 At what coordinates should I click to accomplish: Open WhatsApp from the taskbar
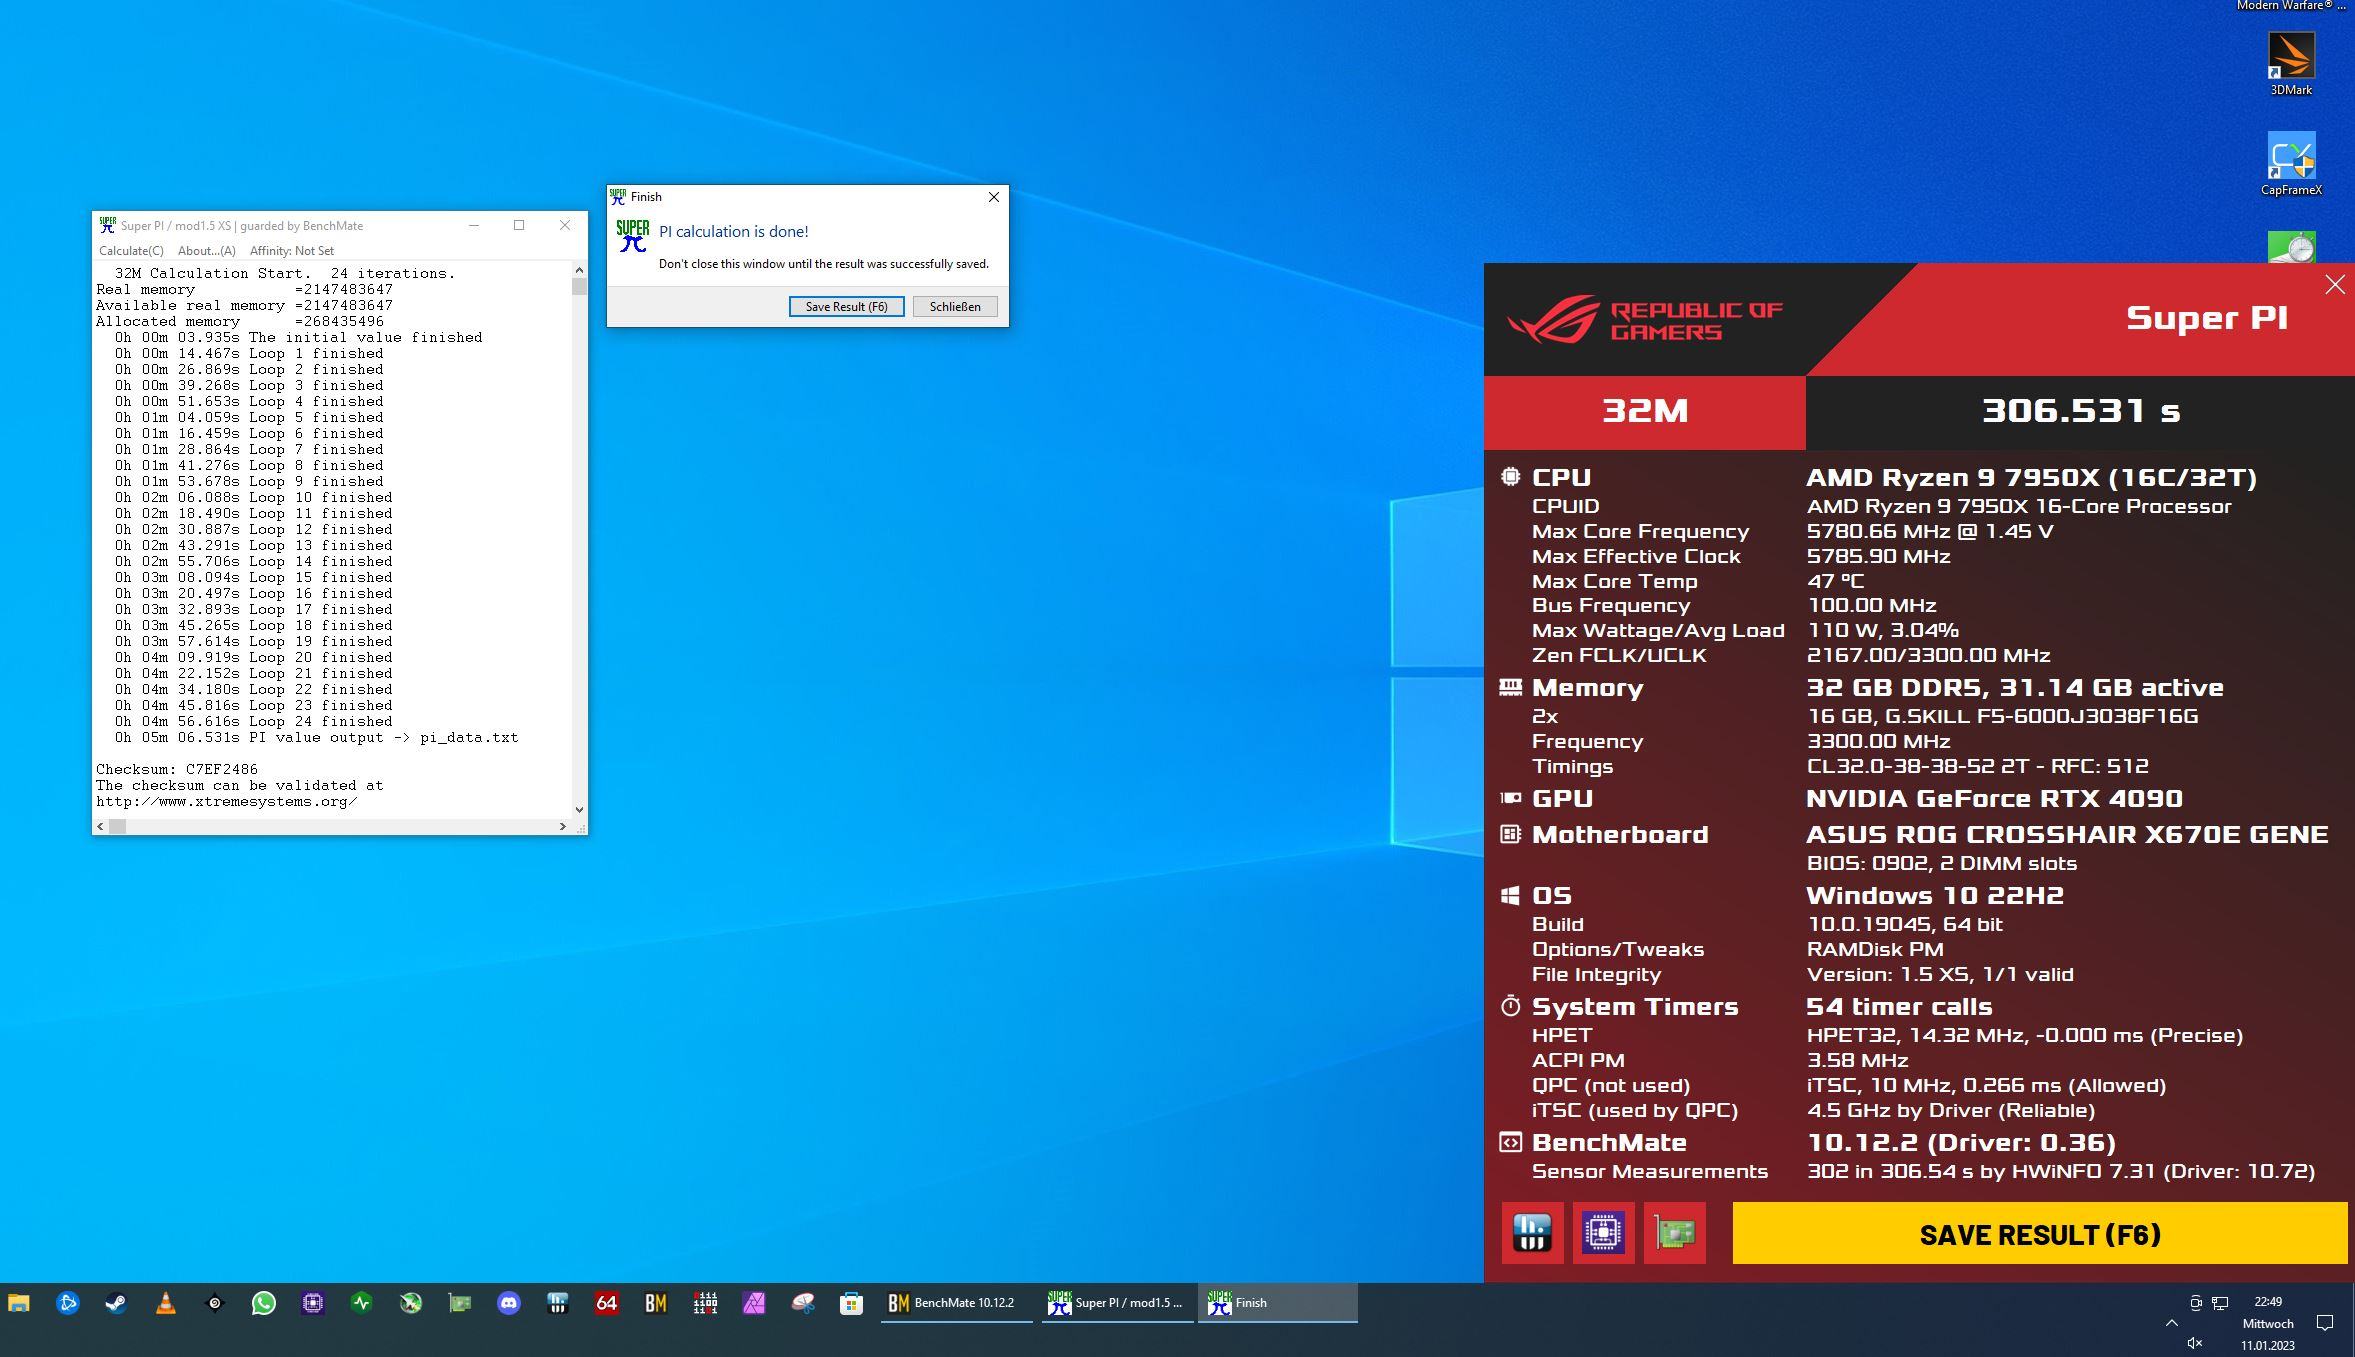(263, 1303)
